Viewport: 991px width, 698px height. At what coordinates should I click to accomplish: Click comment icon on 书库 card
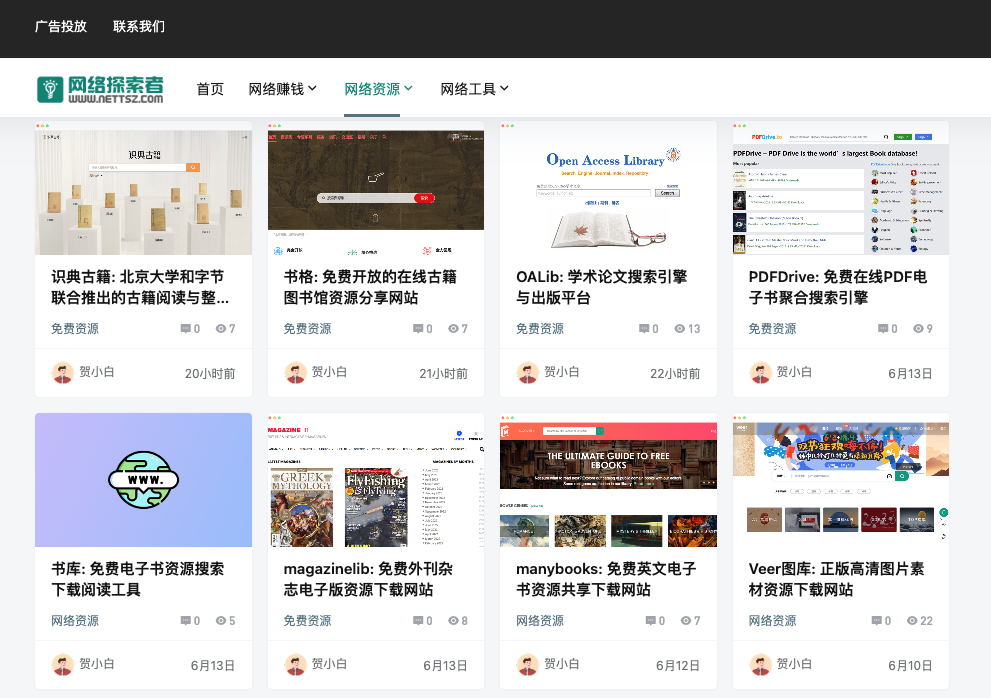186,621
